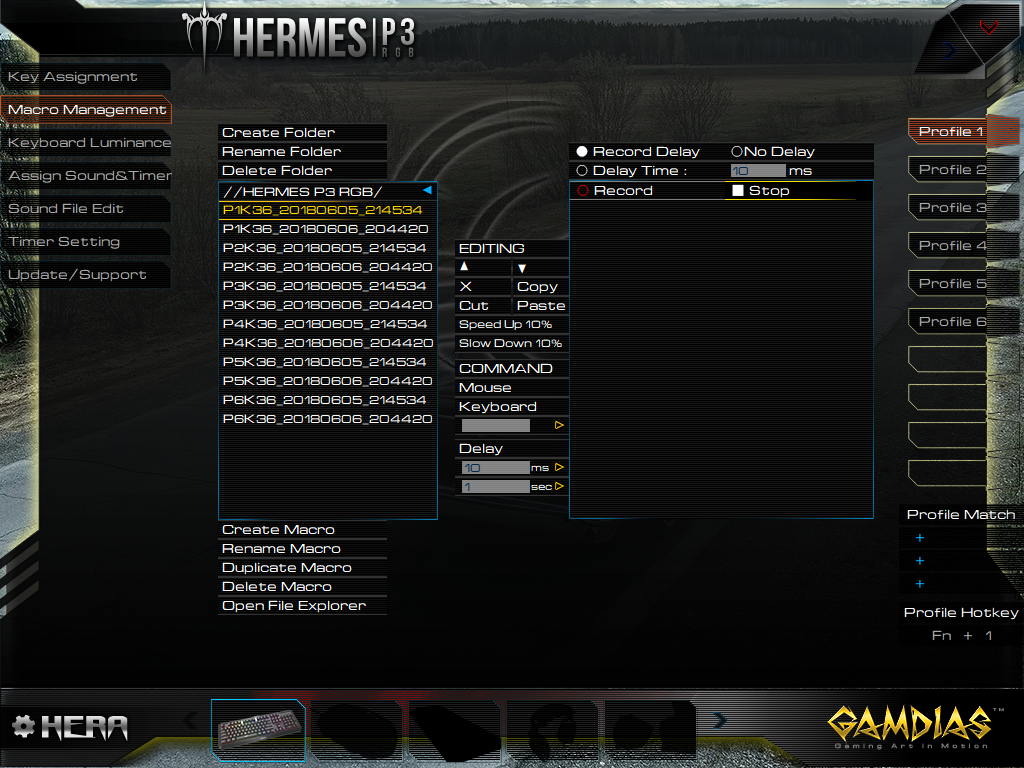
Task: Open Timer Setting section
Action: 86,242
